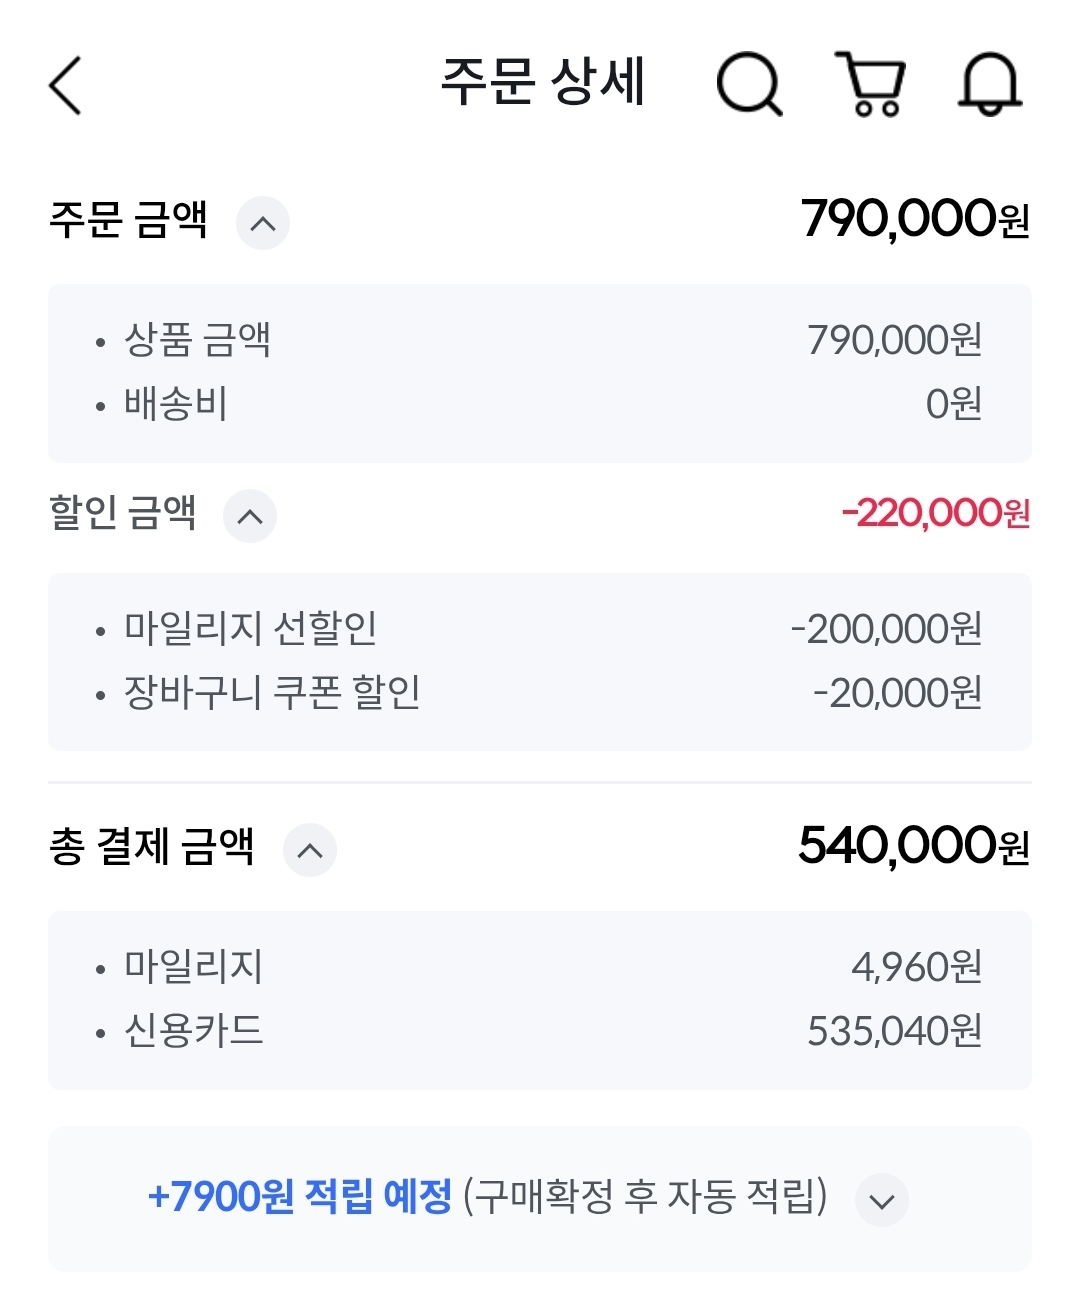Image resolution: width=1080 pixels, height=1305 pixels.
Task: Tap the 주문 상세 page title
Action: click(x=543, y=82)
